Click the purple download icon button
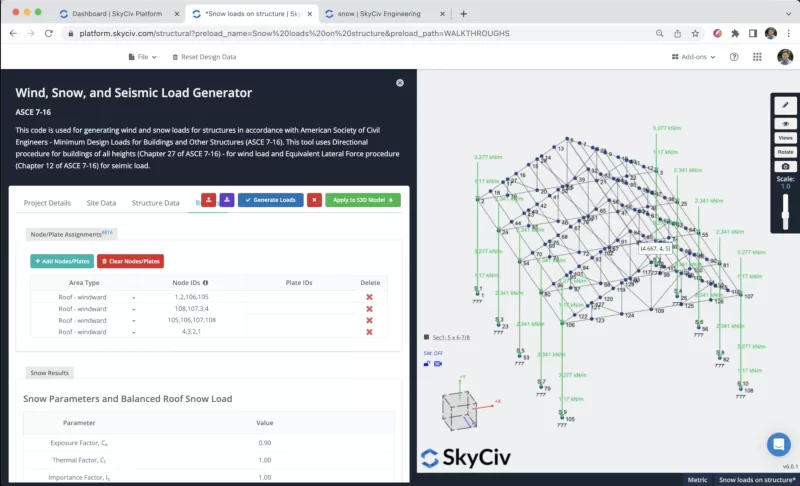This screenshot has height=486, width=800. (x=227, y=200)
